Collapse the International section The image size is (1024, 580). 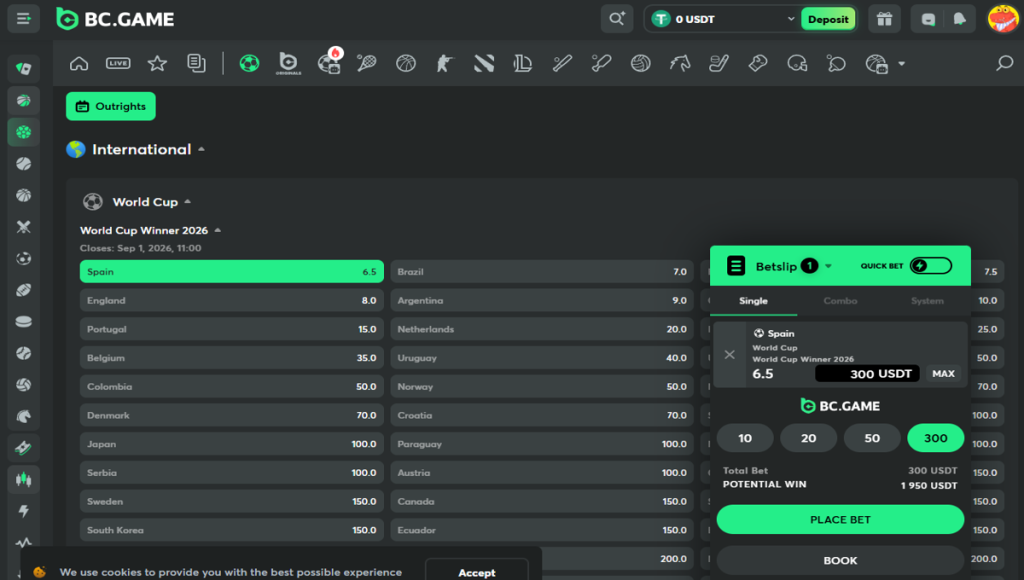tap(201, 149)
